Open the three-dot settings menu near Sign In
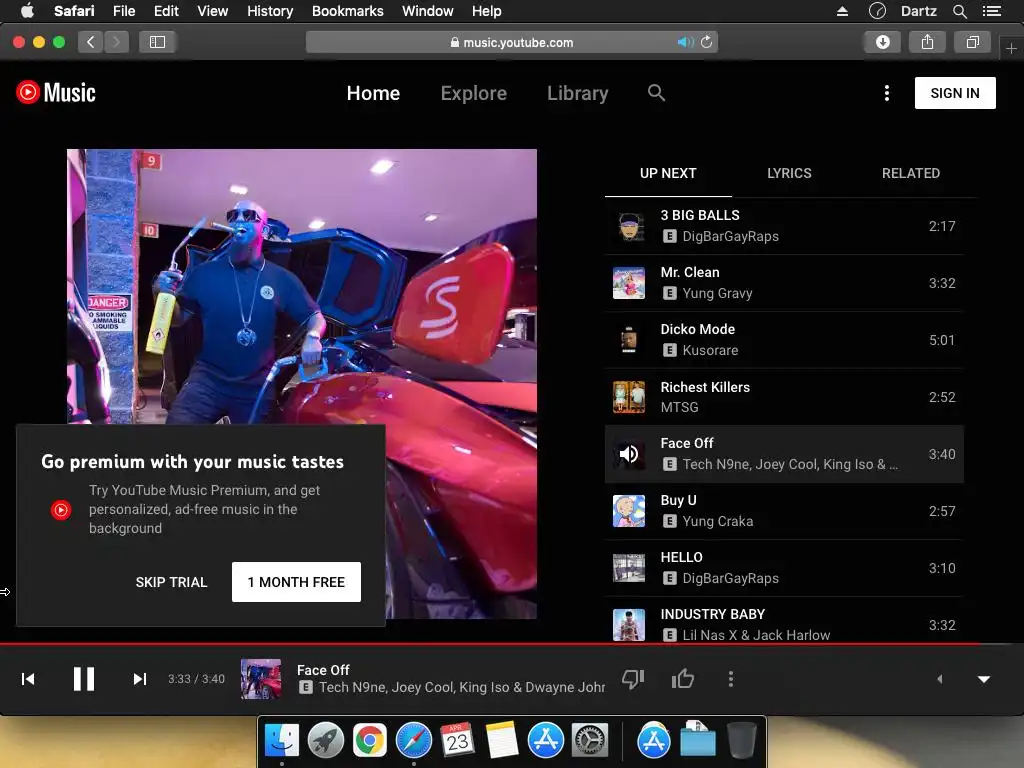 click(886, 93)
